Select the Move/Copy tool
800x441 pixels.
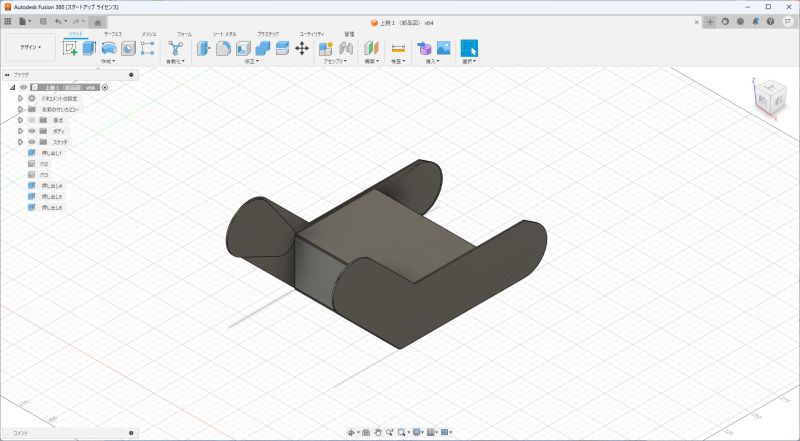pyautogui.click(x=302, y=48)
